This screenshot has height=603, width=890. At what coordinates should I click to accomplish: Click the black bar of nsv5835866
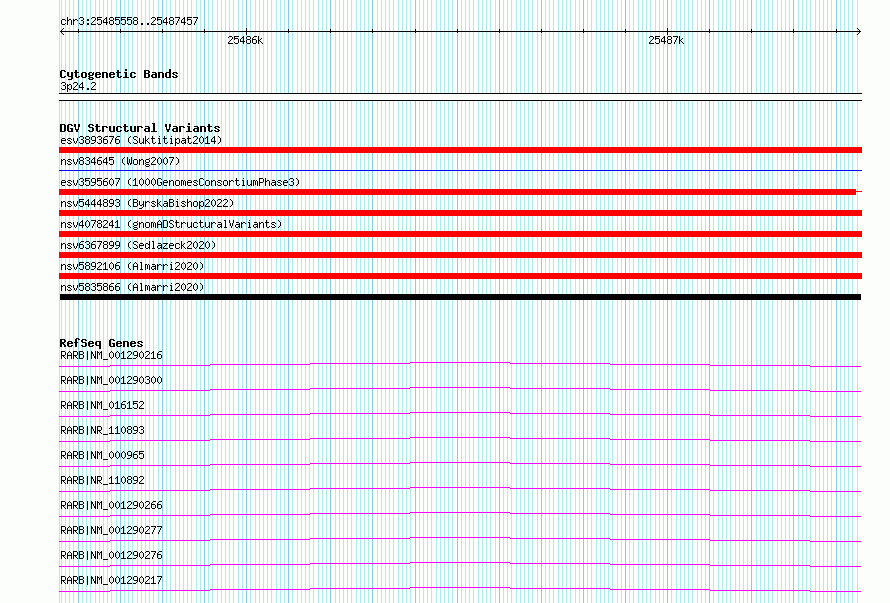point(460,297)
